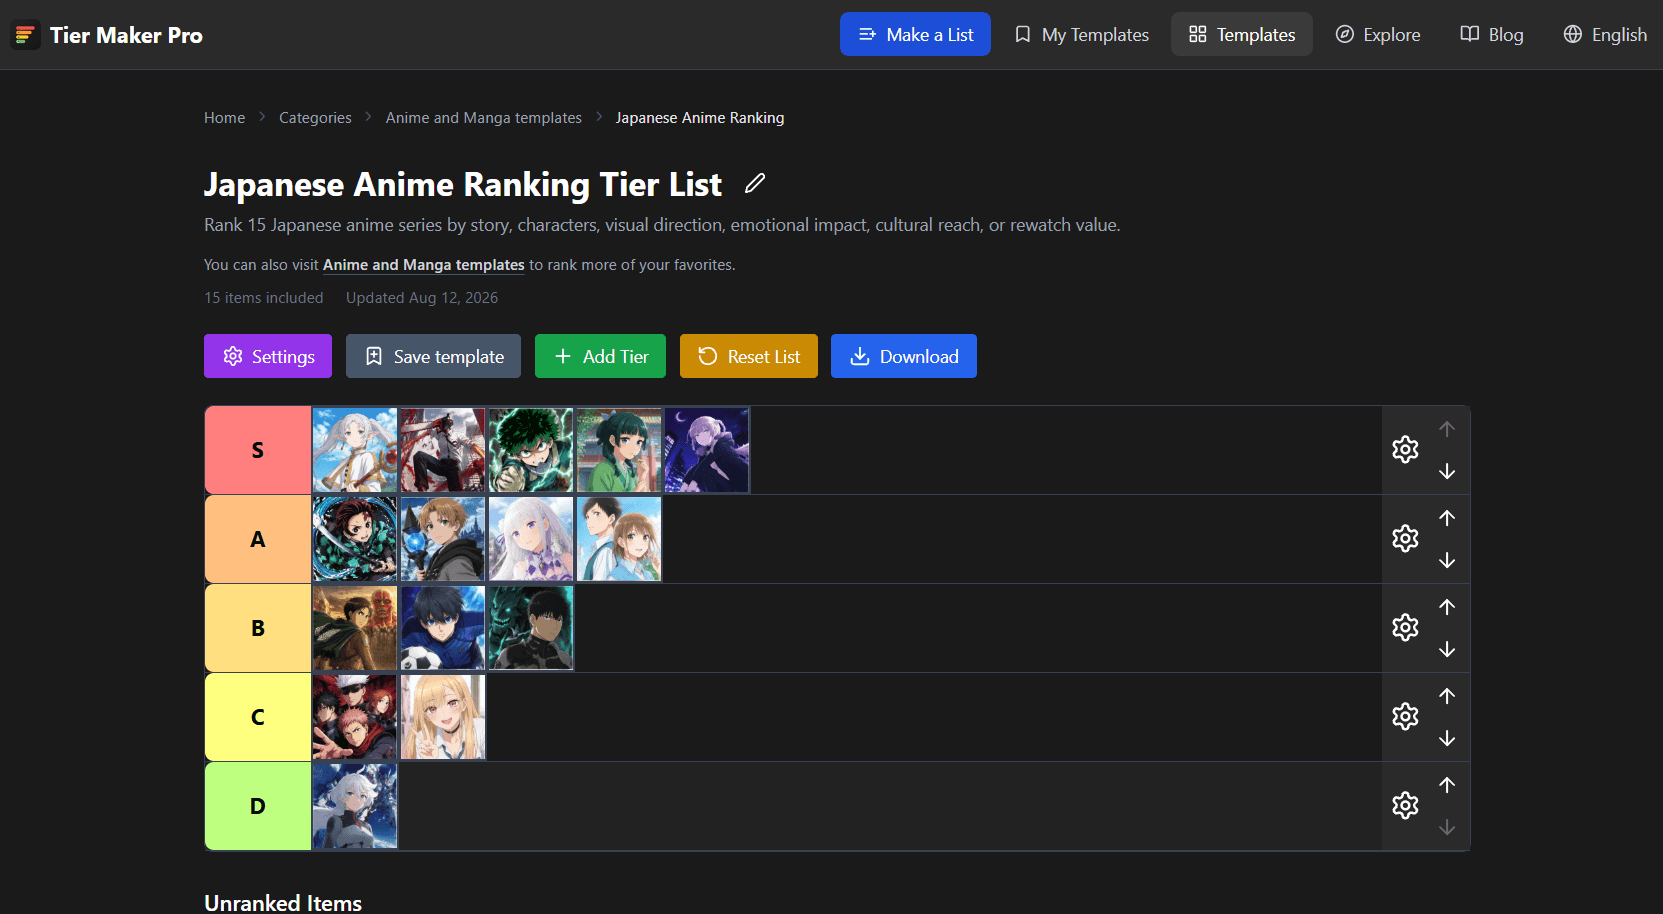The height and width of the screenshot is (914, 1663).
Task: Click the "Updated Aug 12, 2026" text
Action: pyautogui.click(x=422, y=298)
